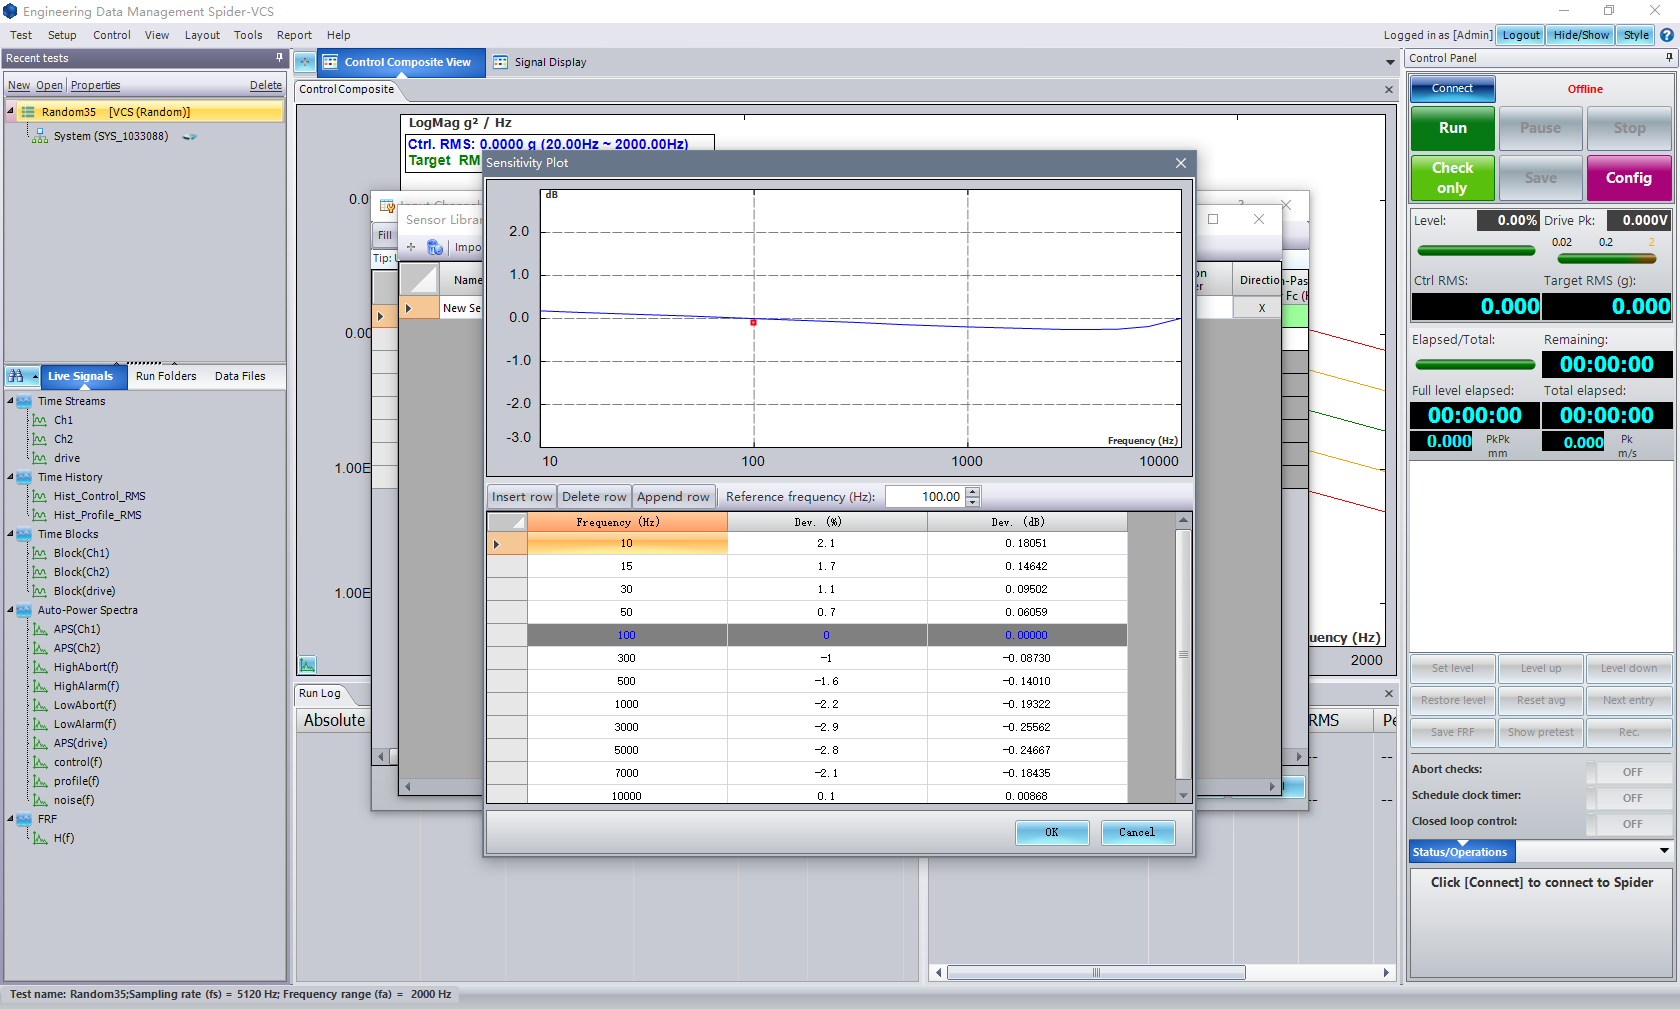This screenshot has width=1680, height=1009.
Task: Switch to the Data Files tab
Action: coord(240,376)
